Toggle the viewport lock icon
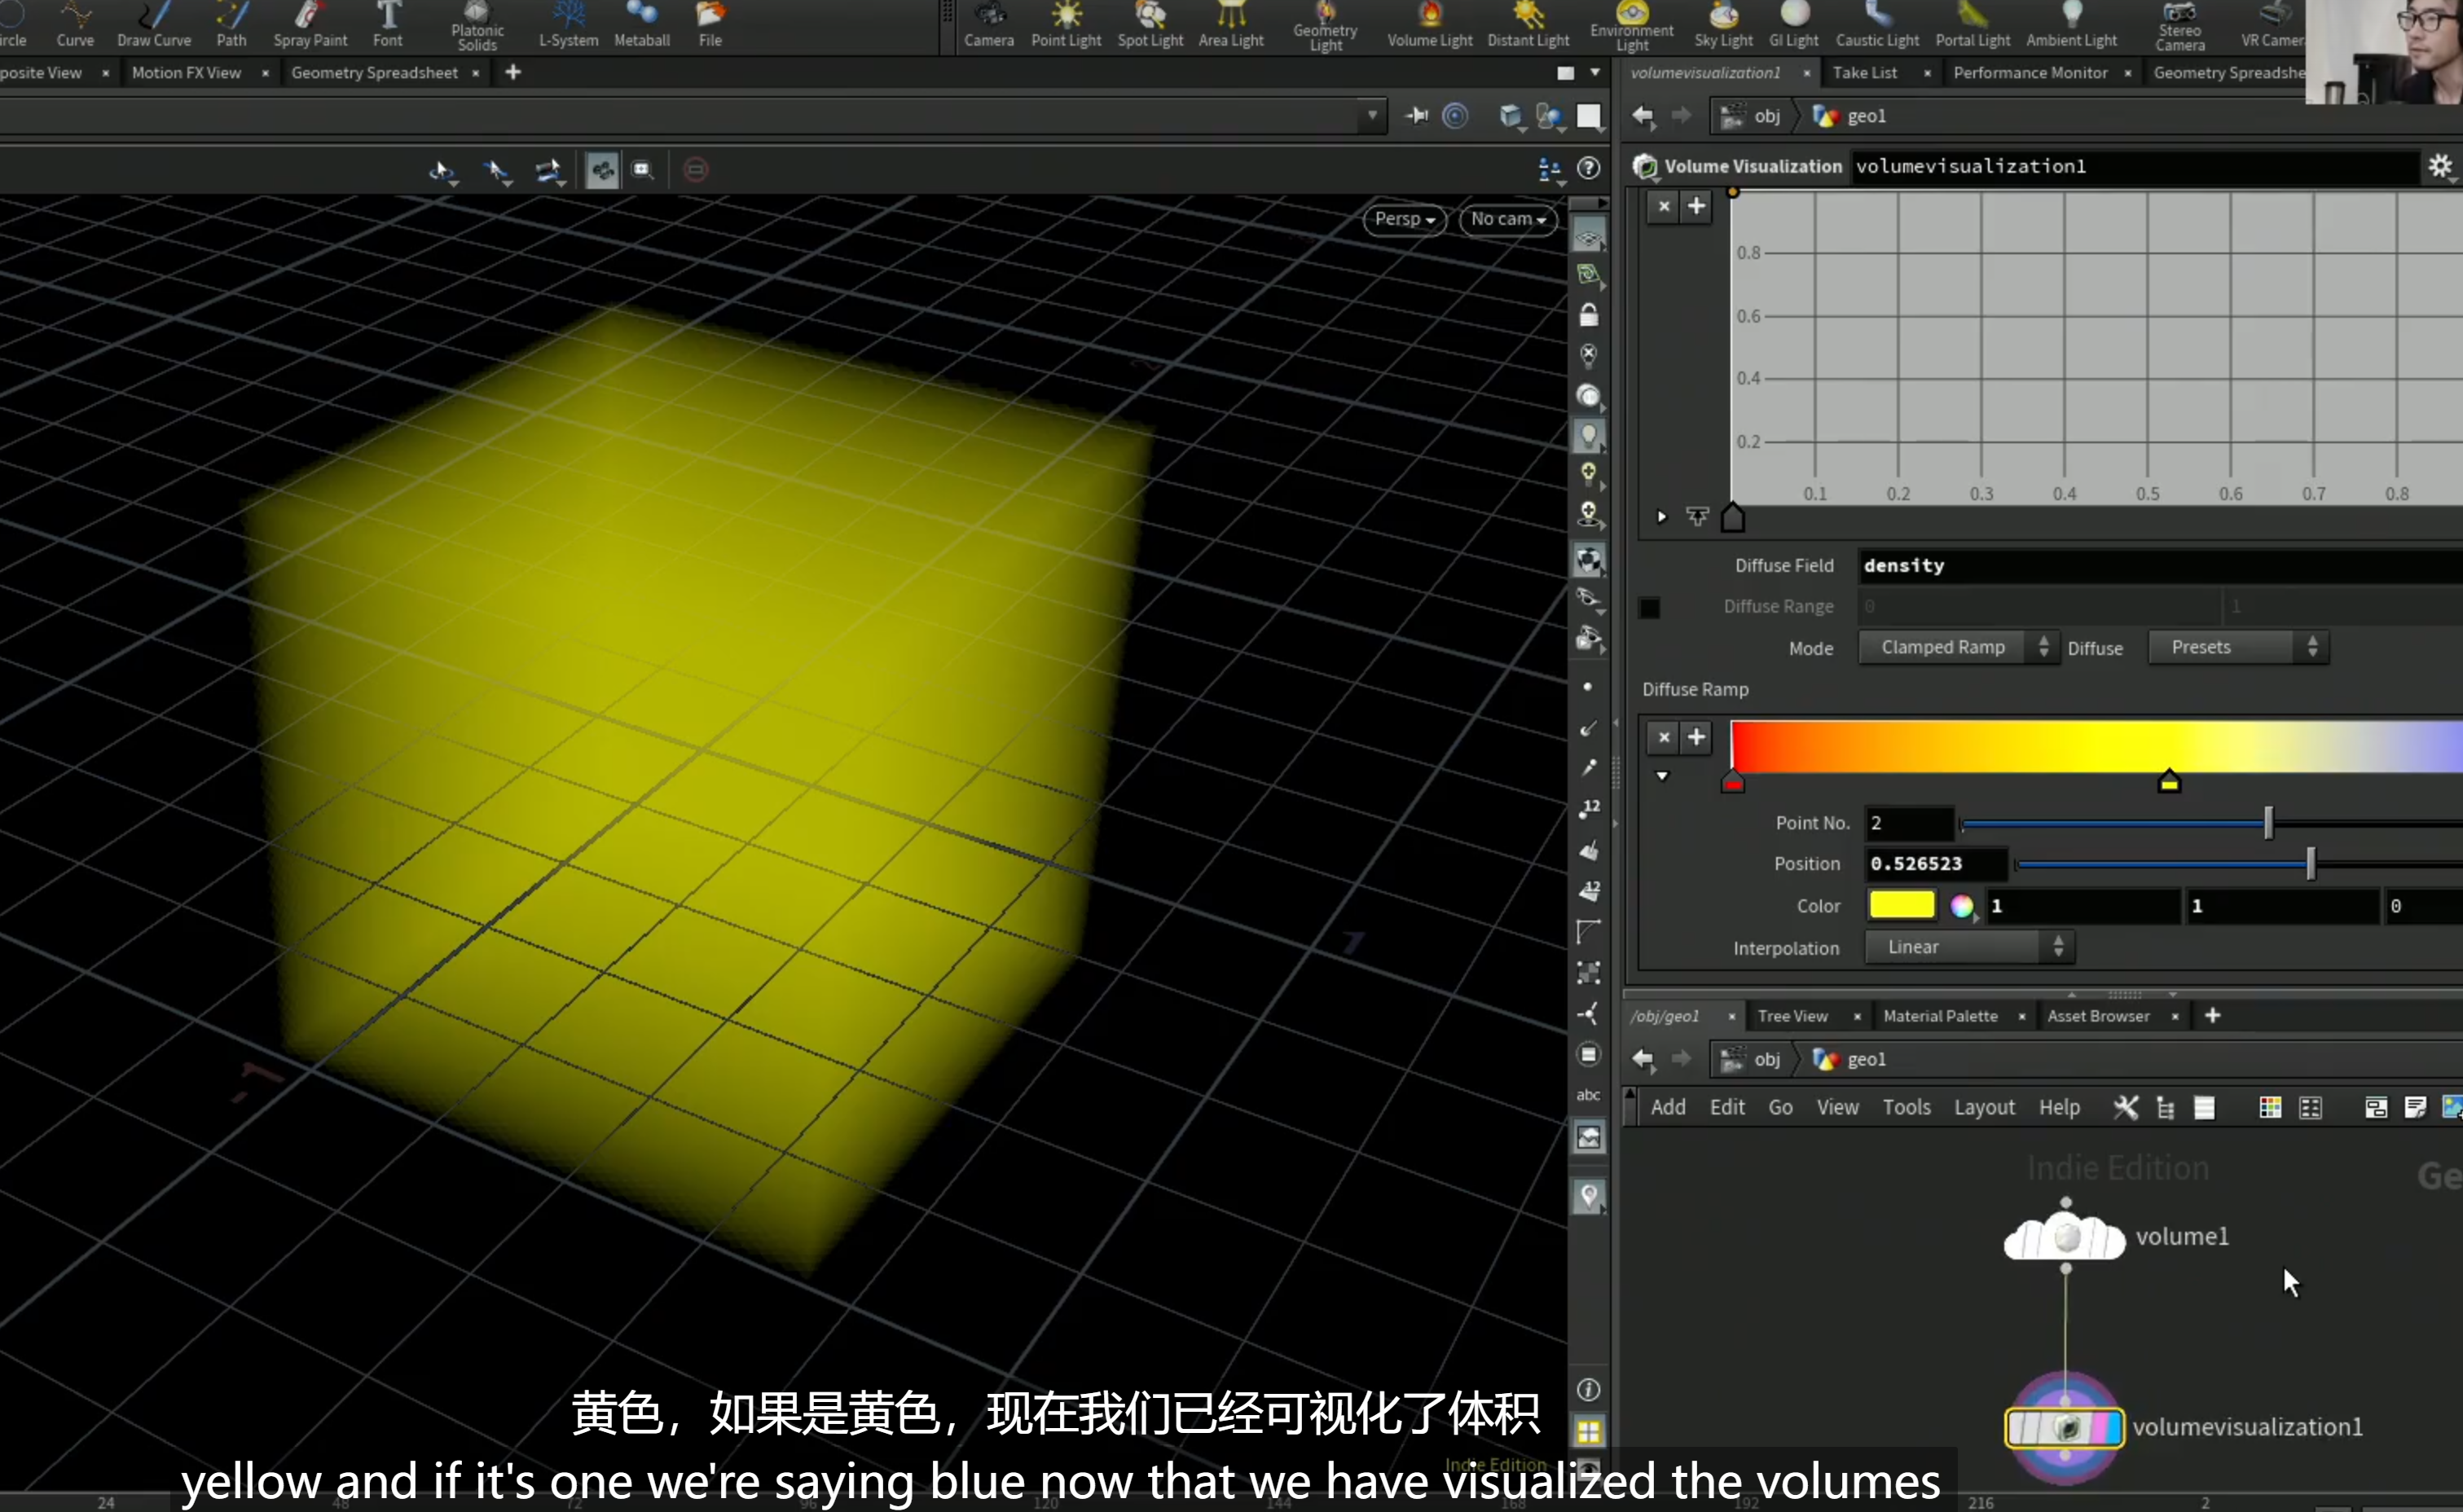The height and width of the screenshot is (1512, 2463). pos(1588,315)
